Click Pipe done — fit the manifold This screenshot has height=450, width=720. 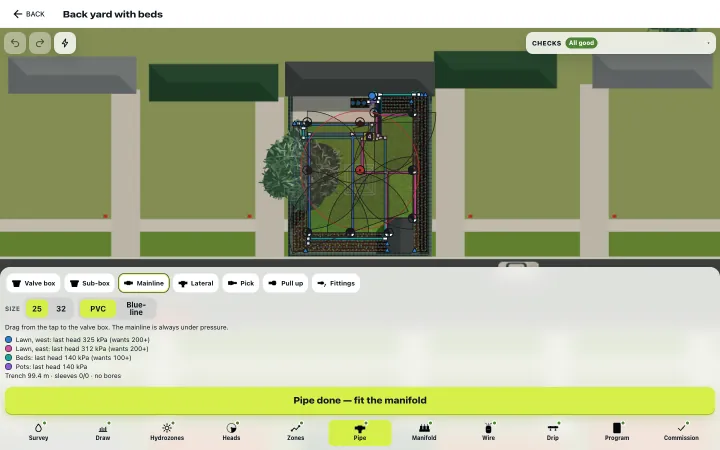360,400
